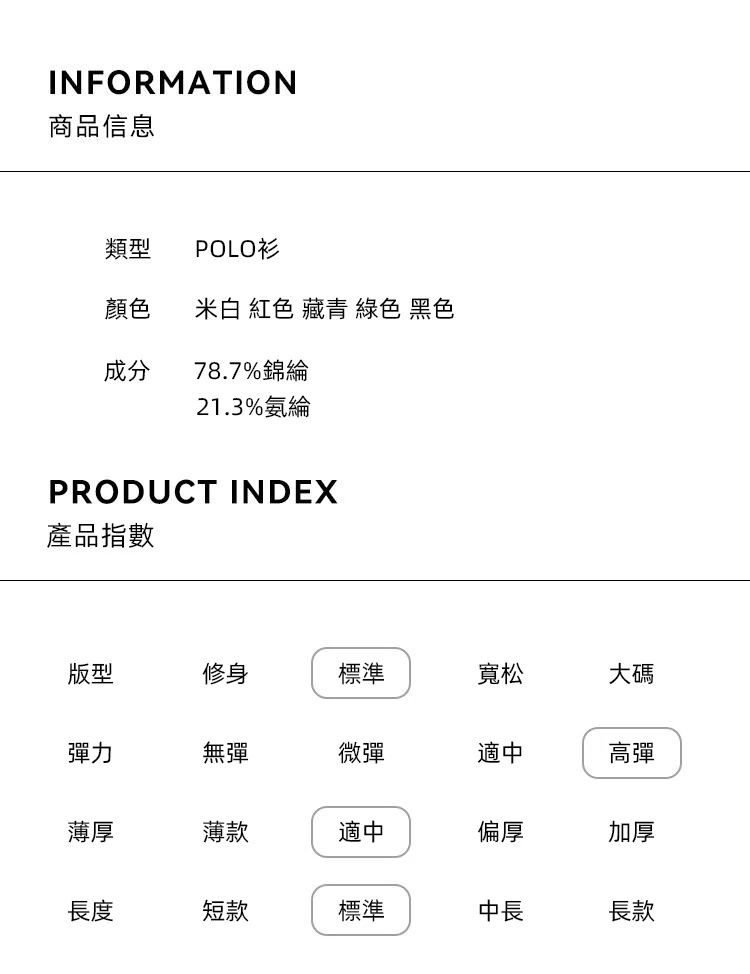Select 無彈 elasticity option
Image resolution: width=750 pixels, height=974 pixels.
click(225, 753)
